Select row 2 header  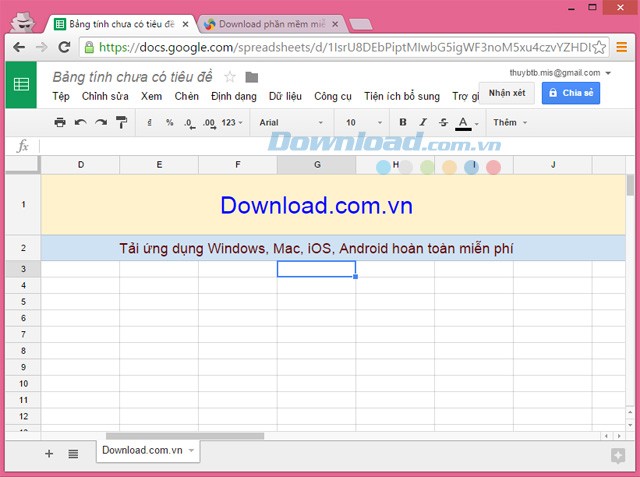point(23,248)
